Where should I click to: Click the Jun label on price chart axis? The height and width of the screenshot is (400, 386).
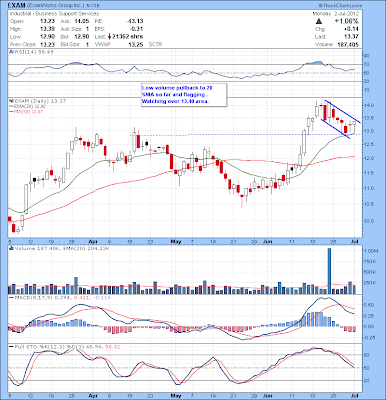click(x=267, y=241)
